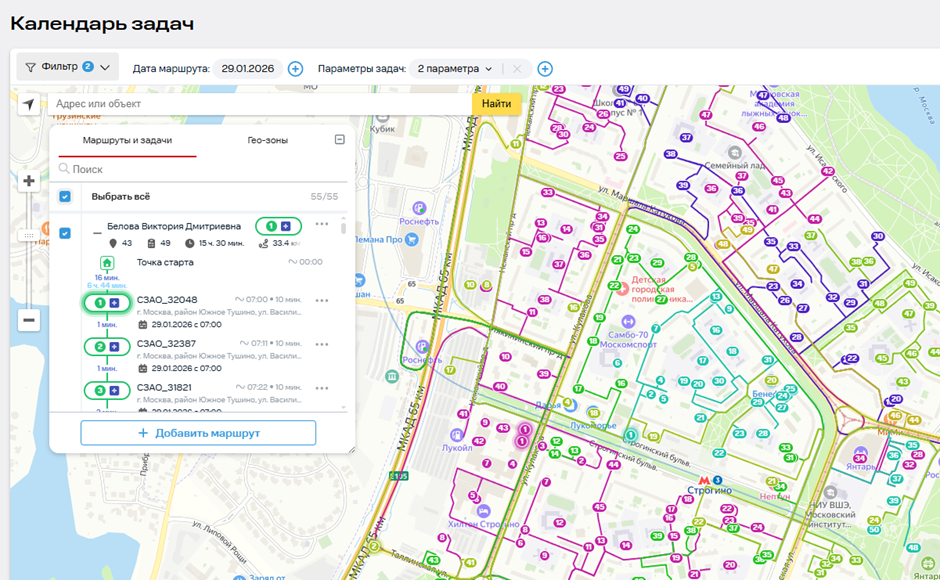Switch to the Гео-зоны tab
The image size is (940, 580).
pos(267,140)
